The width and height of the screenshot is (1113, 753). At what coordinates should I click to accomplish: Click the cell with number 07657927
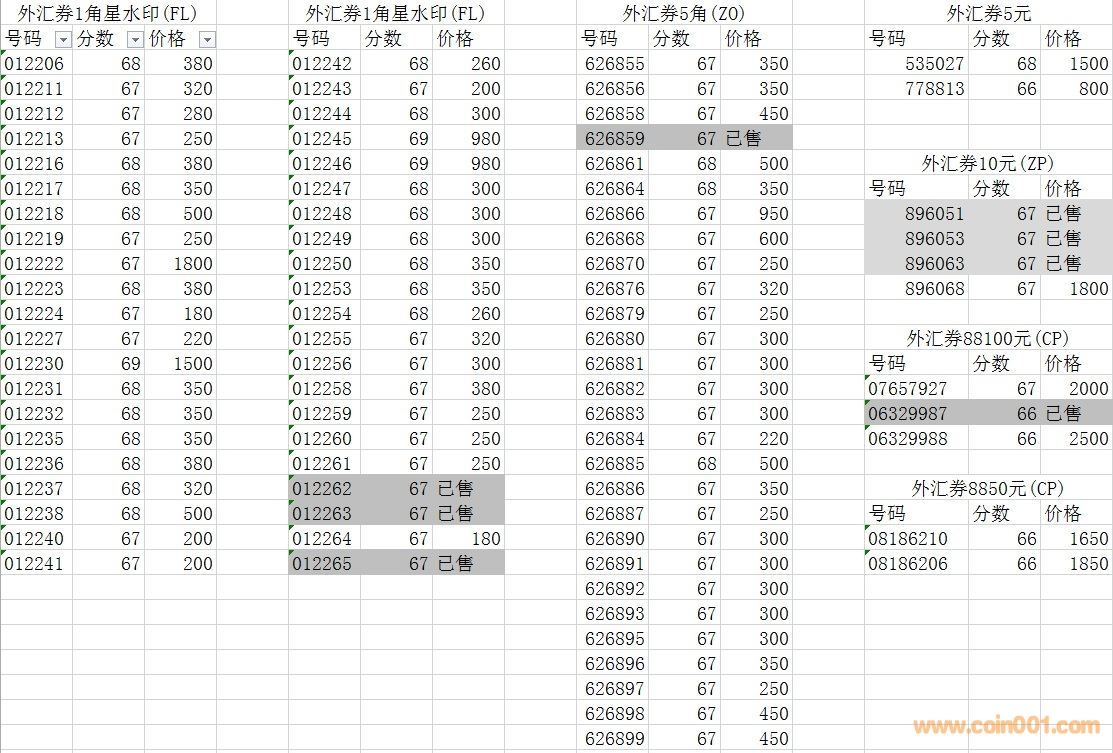click(908, 389)
